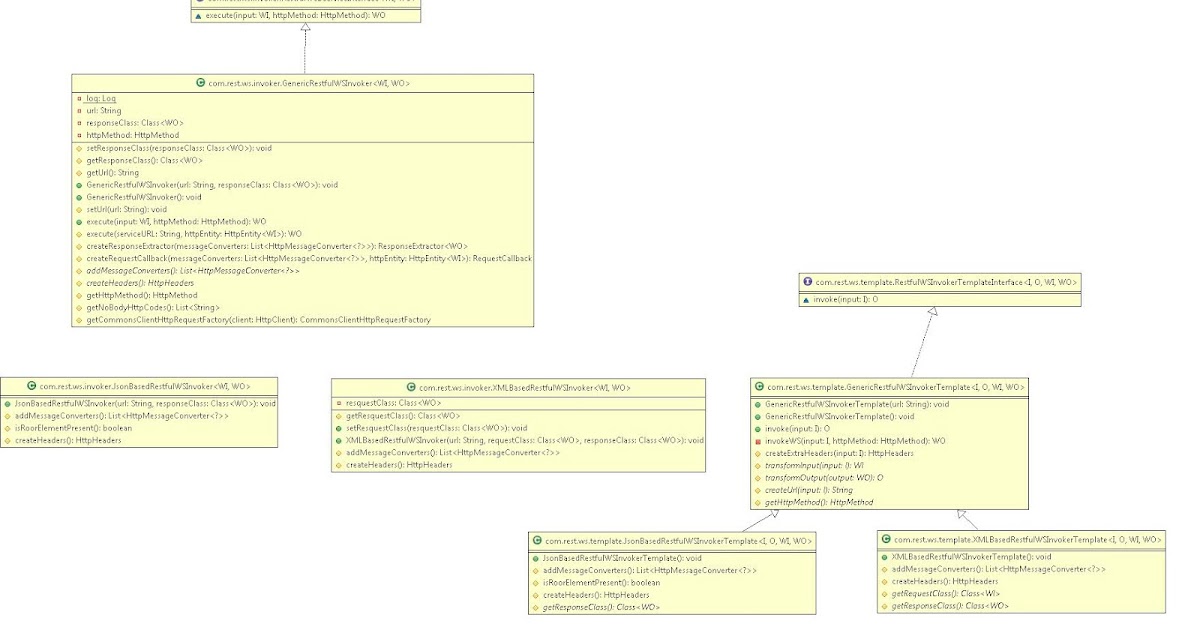Image resolution: width=1200 pixels, height=630 pixels.
Task: Click the RestfulWSInvokerTemplateInterface interface icon
Action: pyautogui.click(x=808, y=283)
